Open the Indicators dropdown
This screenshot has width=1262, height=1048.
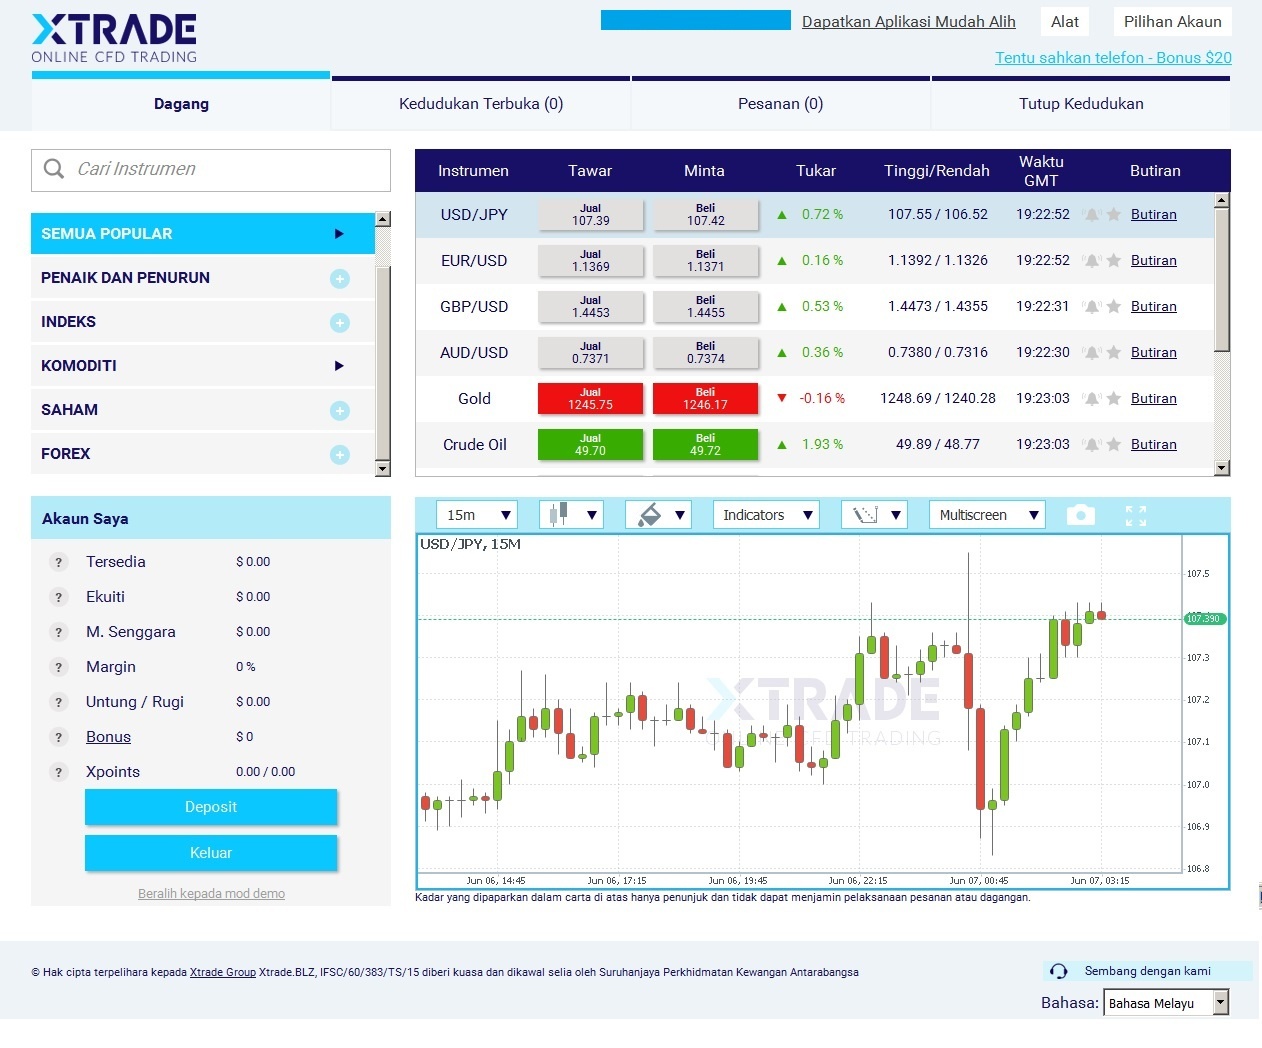(765, 514)
